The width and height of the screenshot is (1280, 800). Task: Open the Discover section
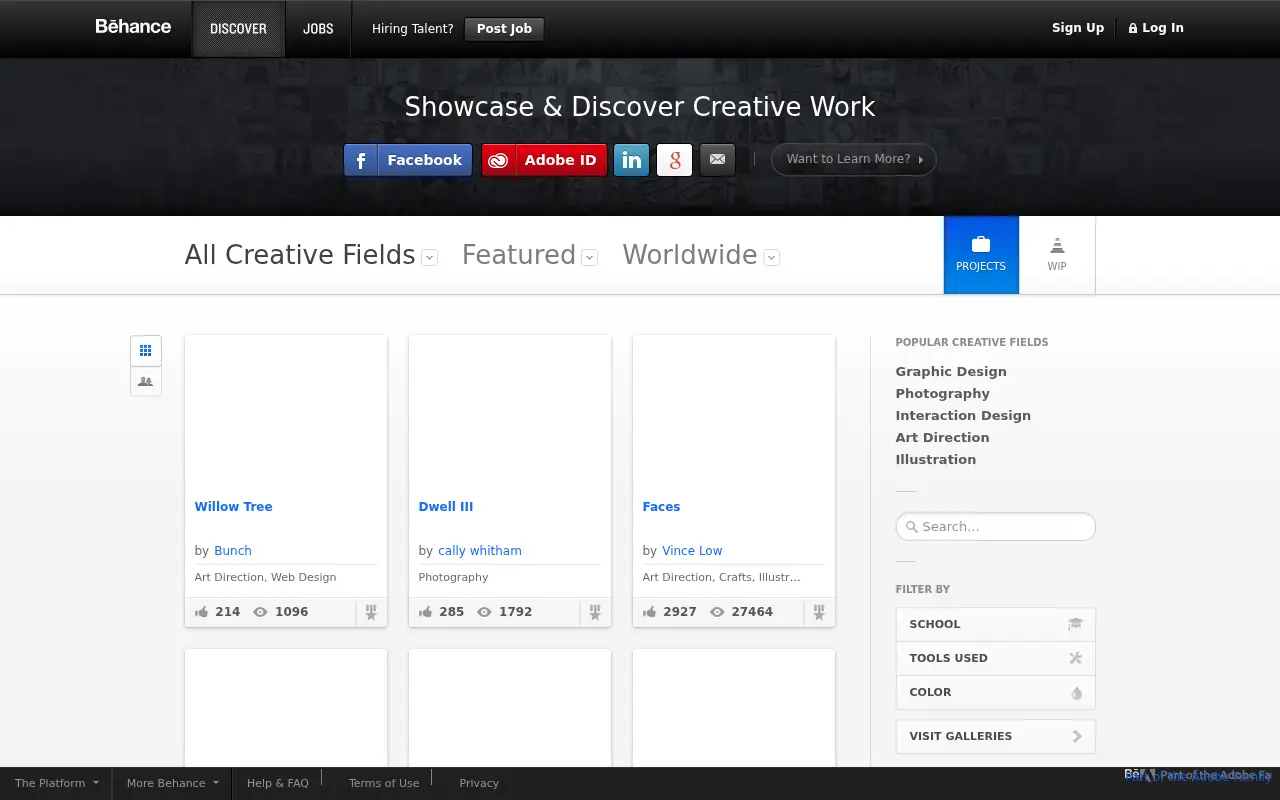coord(238,29)
